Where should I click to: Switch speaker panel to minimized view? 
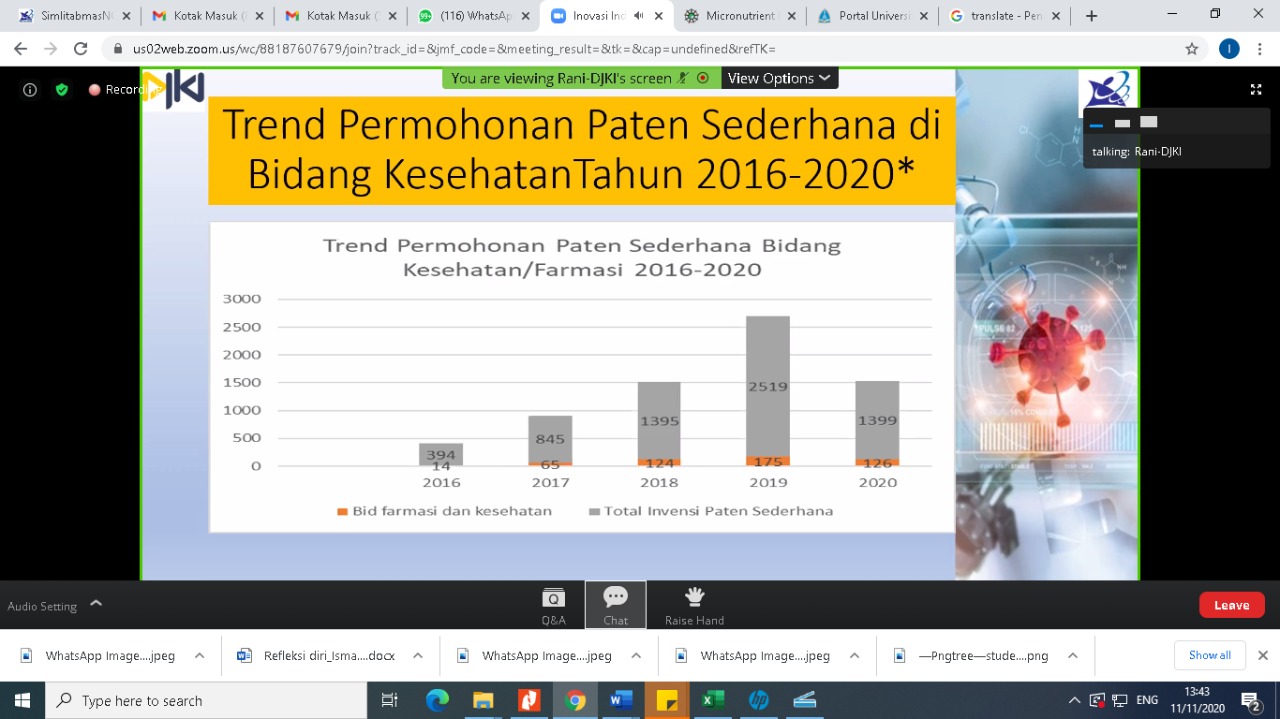point(1096,123)
